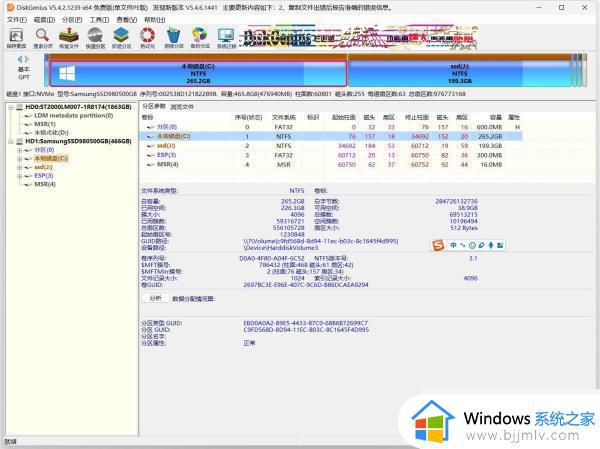Open the 分区(P) menu
Viewport: 600px width, 449px height.
pos(72,20)
